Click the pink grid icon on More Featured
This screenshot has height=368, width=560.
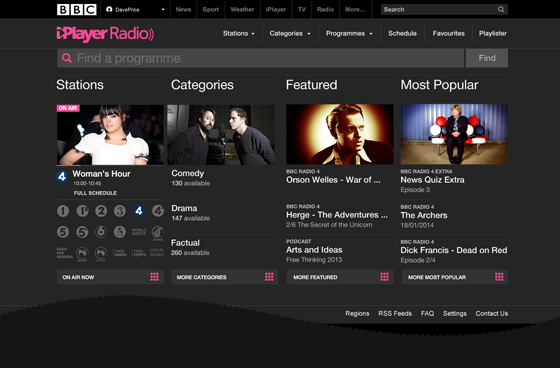pos(385,277)
